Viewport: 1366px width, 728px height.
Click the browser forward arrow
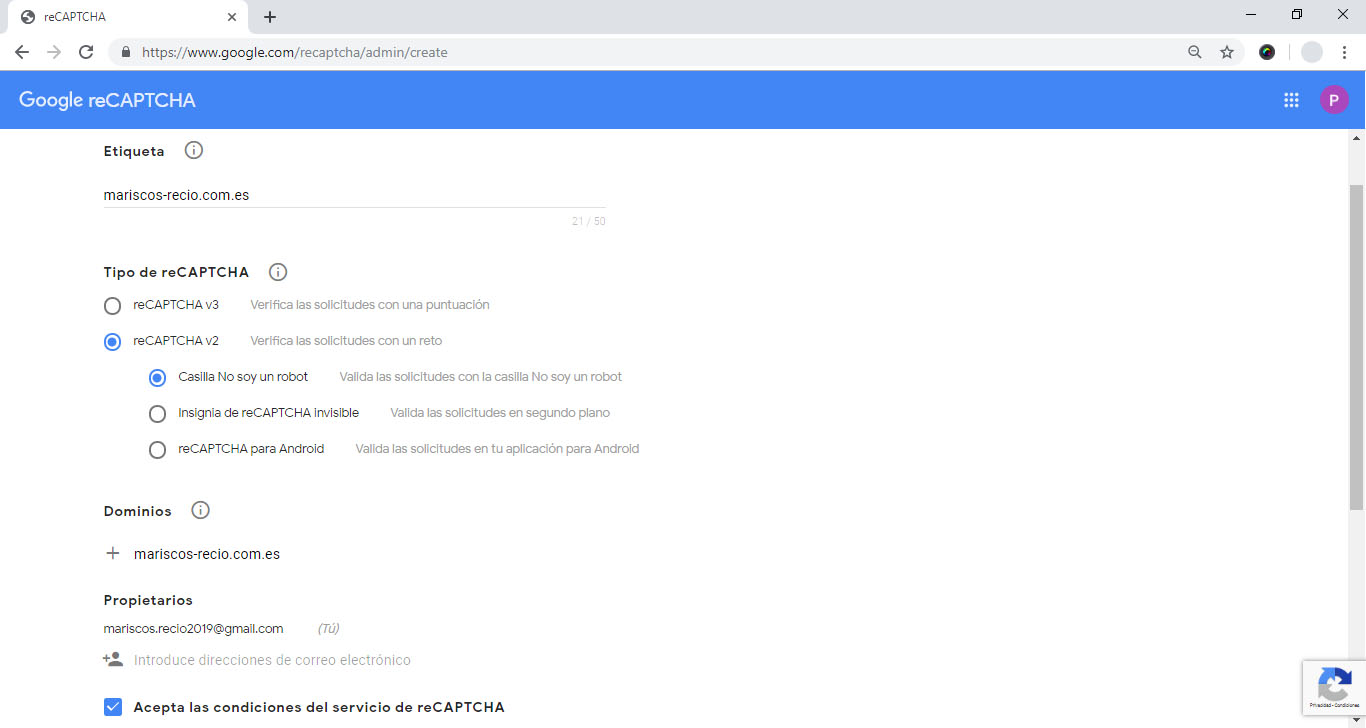coord(54,52)
